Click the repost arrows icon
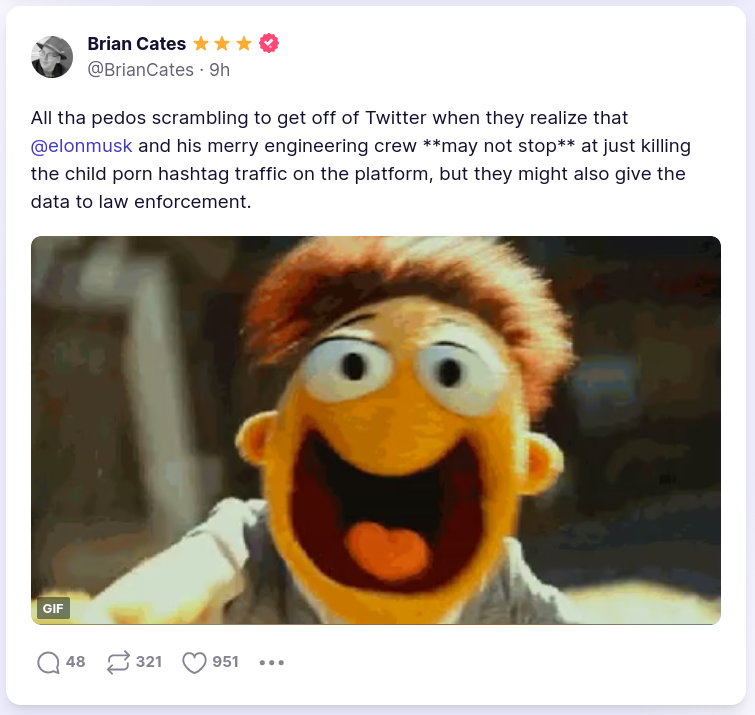755x715 pixels. point(118,662)
